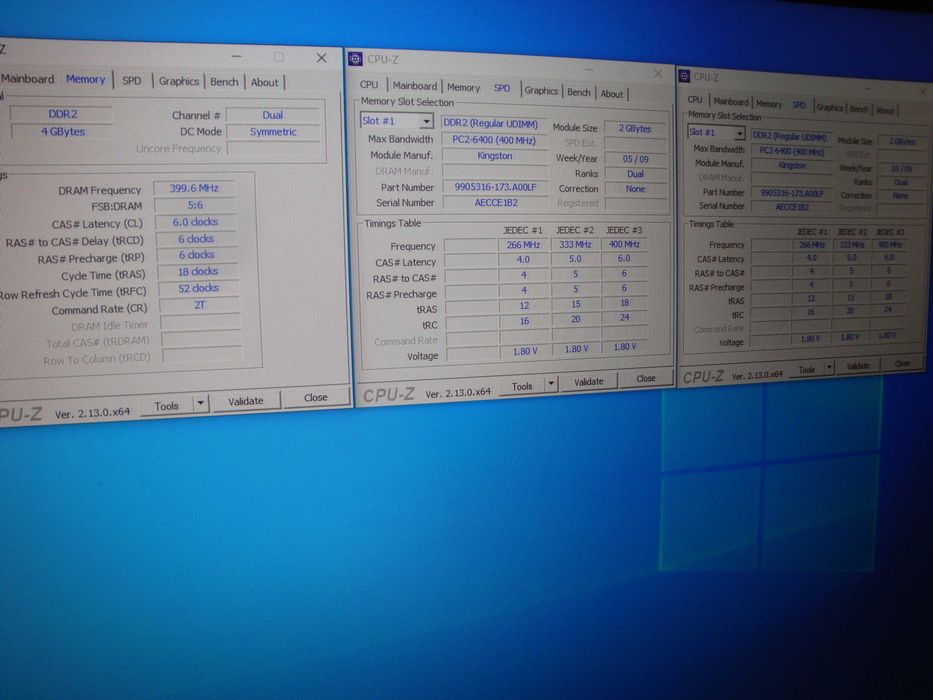Click the JEDEC #2 frequency cell 333 MHz in middle window
The width and height of the screenshot is (933, 700).
575,244
